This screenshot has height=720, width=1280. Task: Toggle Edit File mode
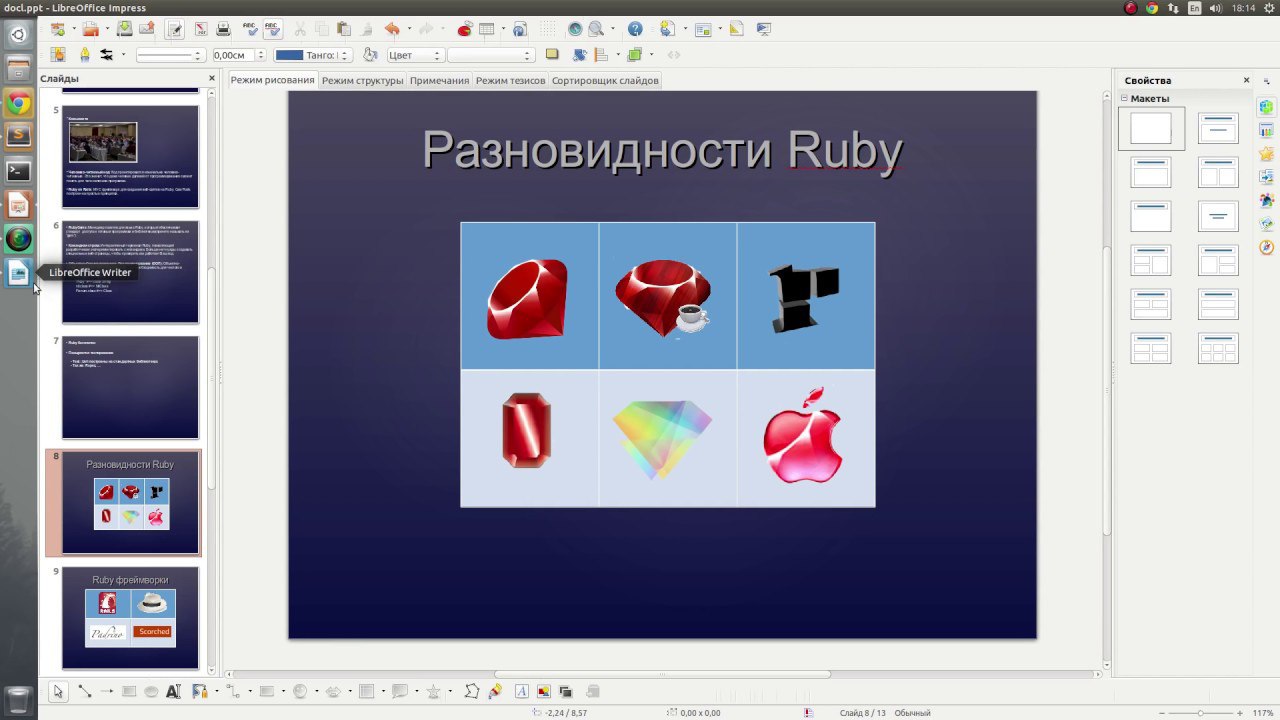(x=175, y=29)
